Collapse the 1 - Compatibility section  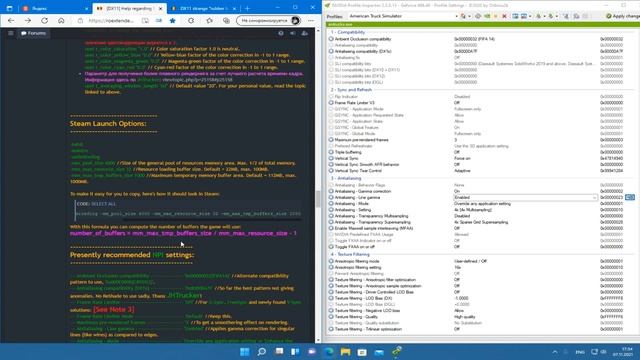click(348, 32)
